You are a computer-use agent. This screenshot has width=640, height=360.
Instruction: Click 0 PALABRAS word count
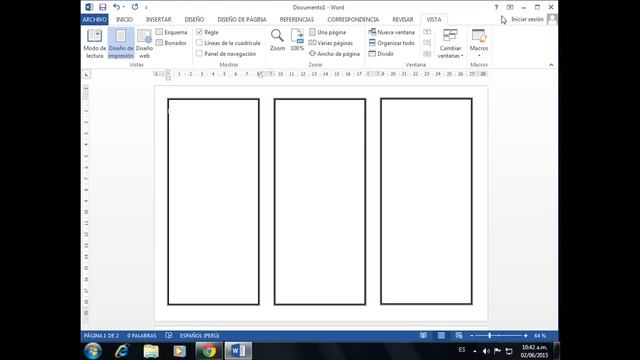pyautogui.click(x=142, y=336)
